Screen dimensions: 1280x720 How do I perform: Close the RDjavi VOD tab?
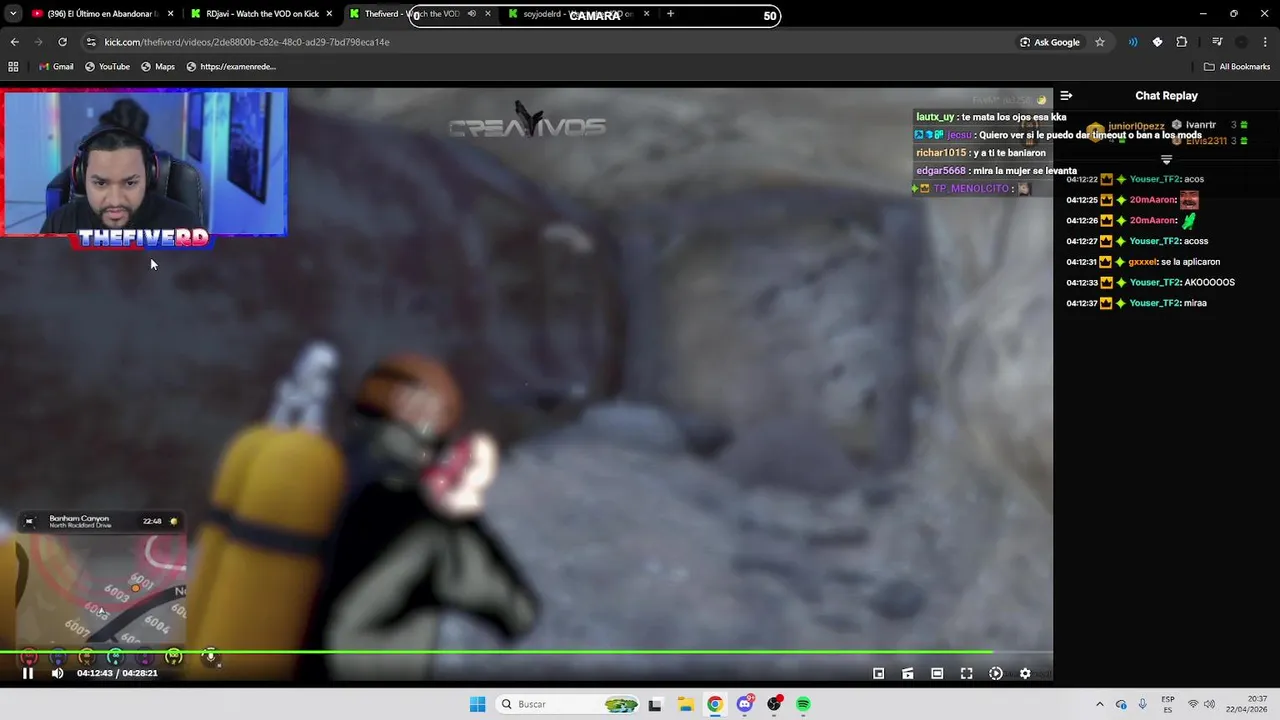pyautogui.click(x=329, y=14)
